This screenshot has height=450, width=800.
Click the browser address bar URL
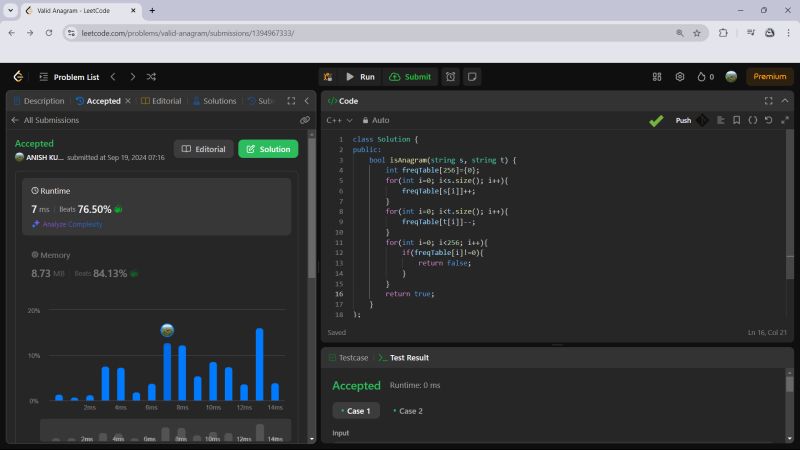pyautogui.click(x=188, y=33)
